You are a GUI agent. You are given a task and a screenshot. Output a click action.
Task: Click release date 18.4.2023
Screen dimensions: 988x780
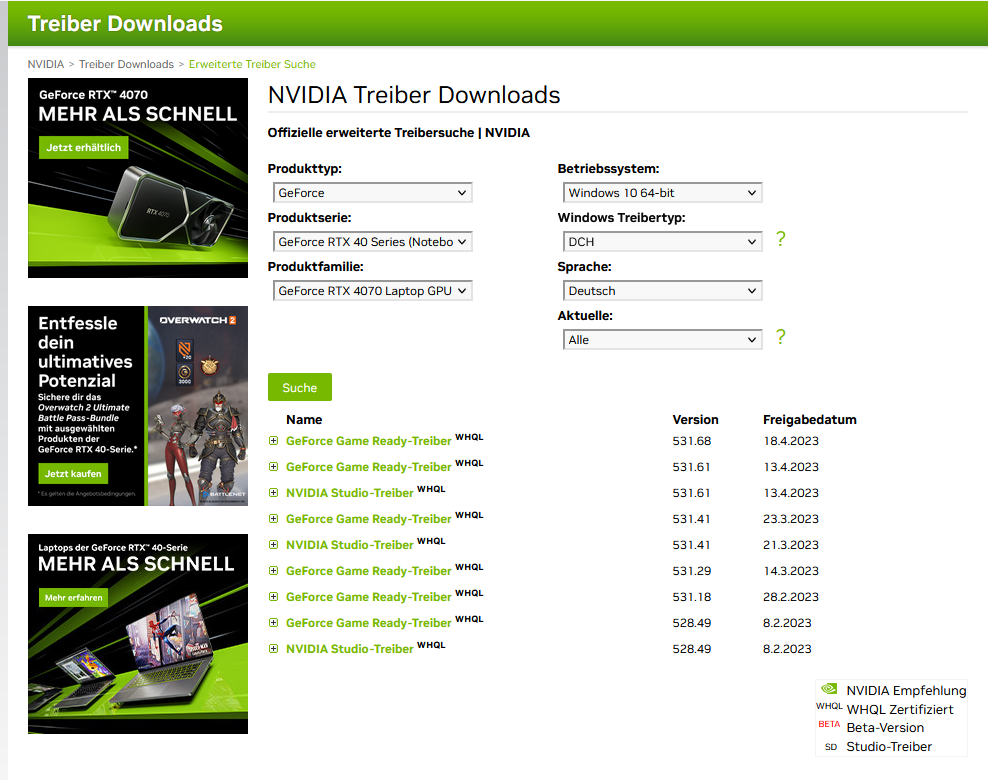791,441
